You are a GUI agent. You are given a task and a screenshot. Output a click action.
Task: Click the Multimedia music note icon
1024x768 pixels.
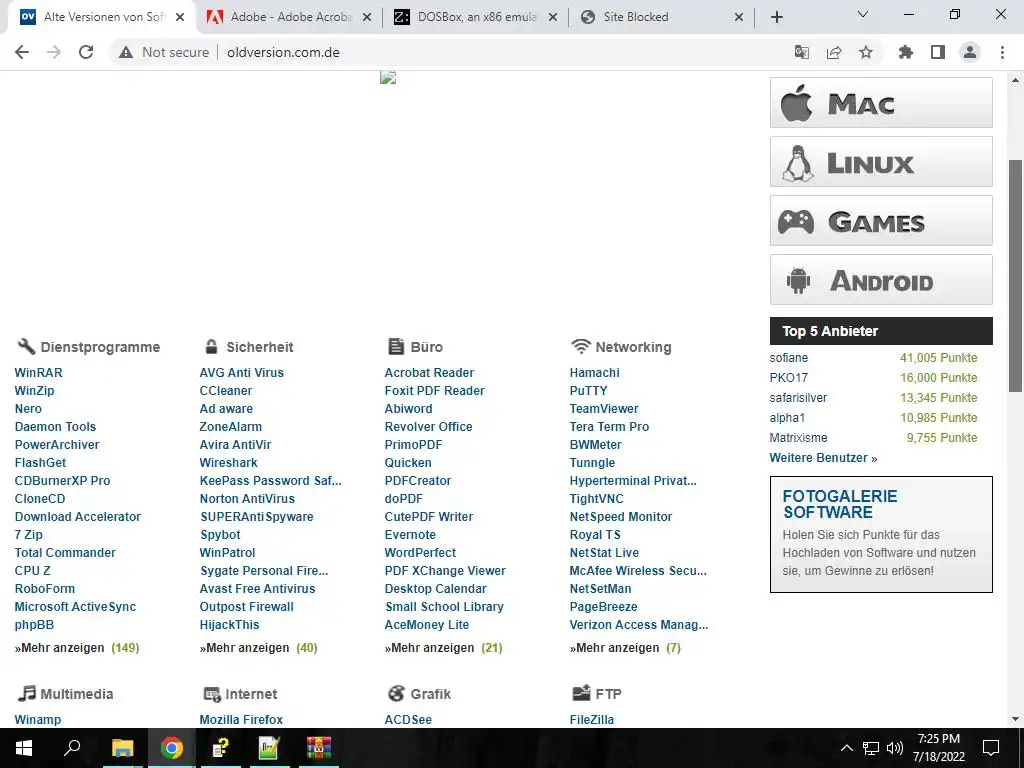click(x=27, y=693)
